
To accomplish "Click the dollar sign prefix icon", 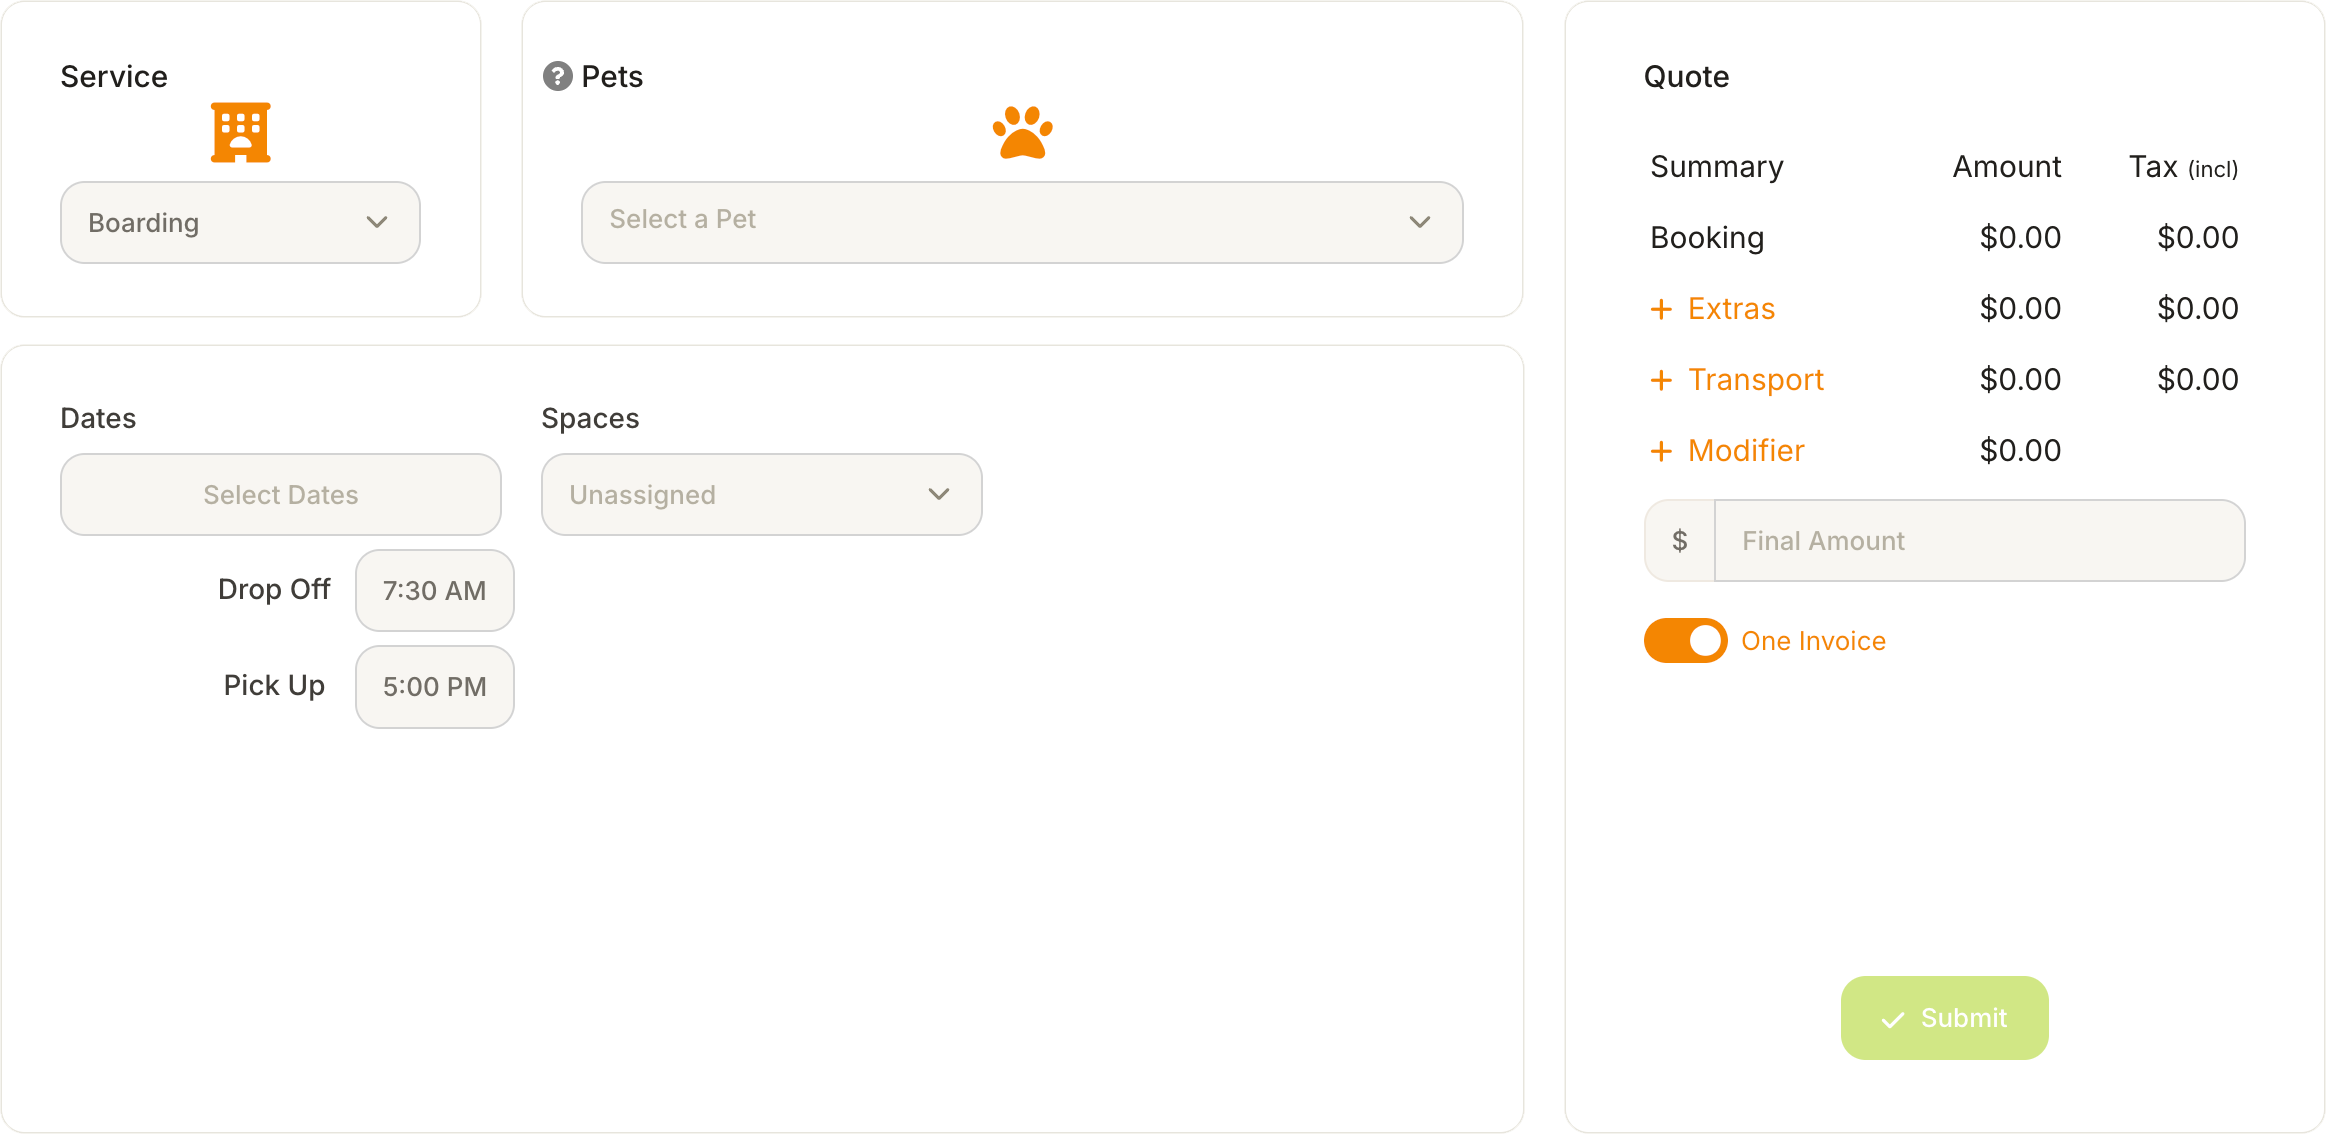I will tap(1680, 541).
